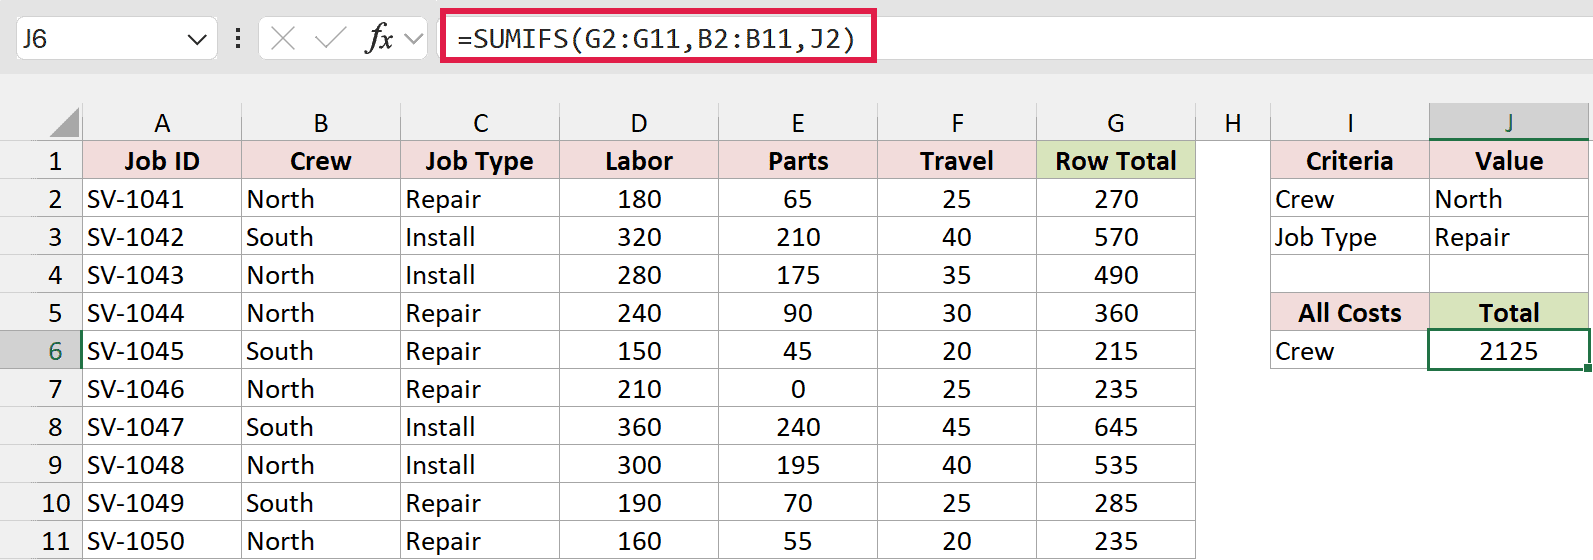Screen dimensions: 1593x560
Task: Expand the formula bar chevron next to fx
Action: (x=414, y=40)
